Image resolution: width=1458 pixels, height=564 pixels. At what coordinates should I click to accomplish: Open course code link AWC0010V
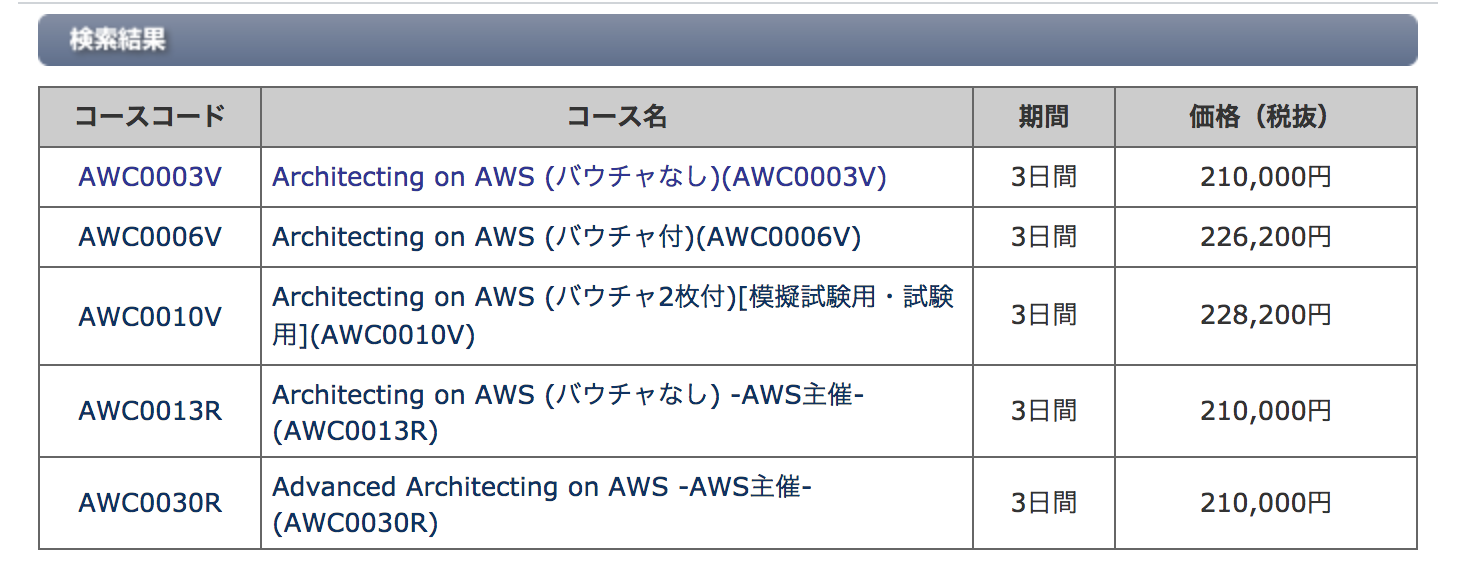150,316
